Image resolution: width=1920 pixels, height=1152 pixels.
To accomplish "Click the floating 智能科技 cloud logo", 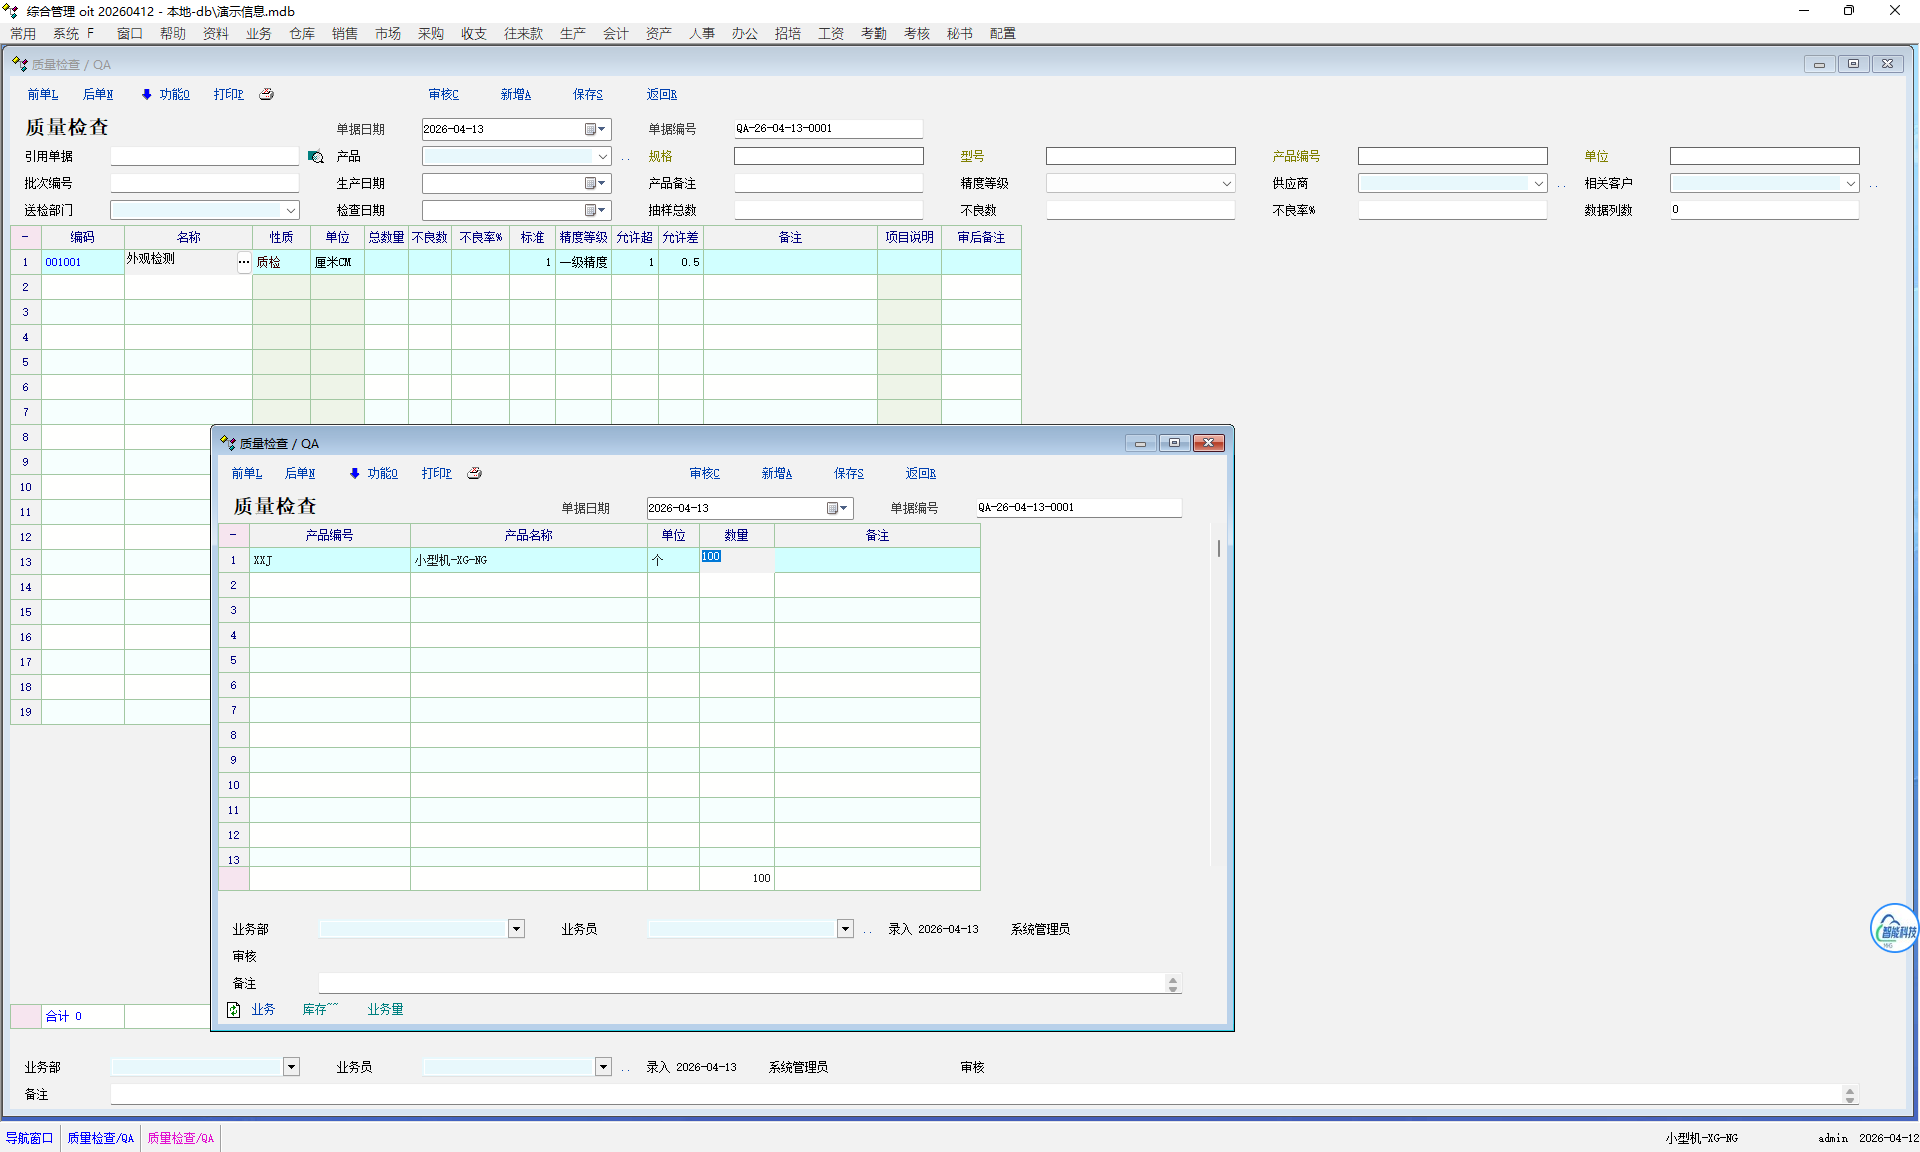I will [x=1893, y=928].
